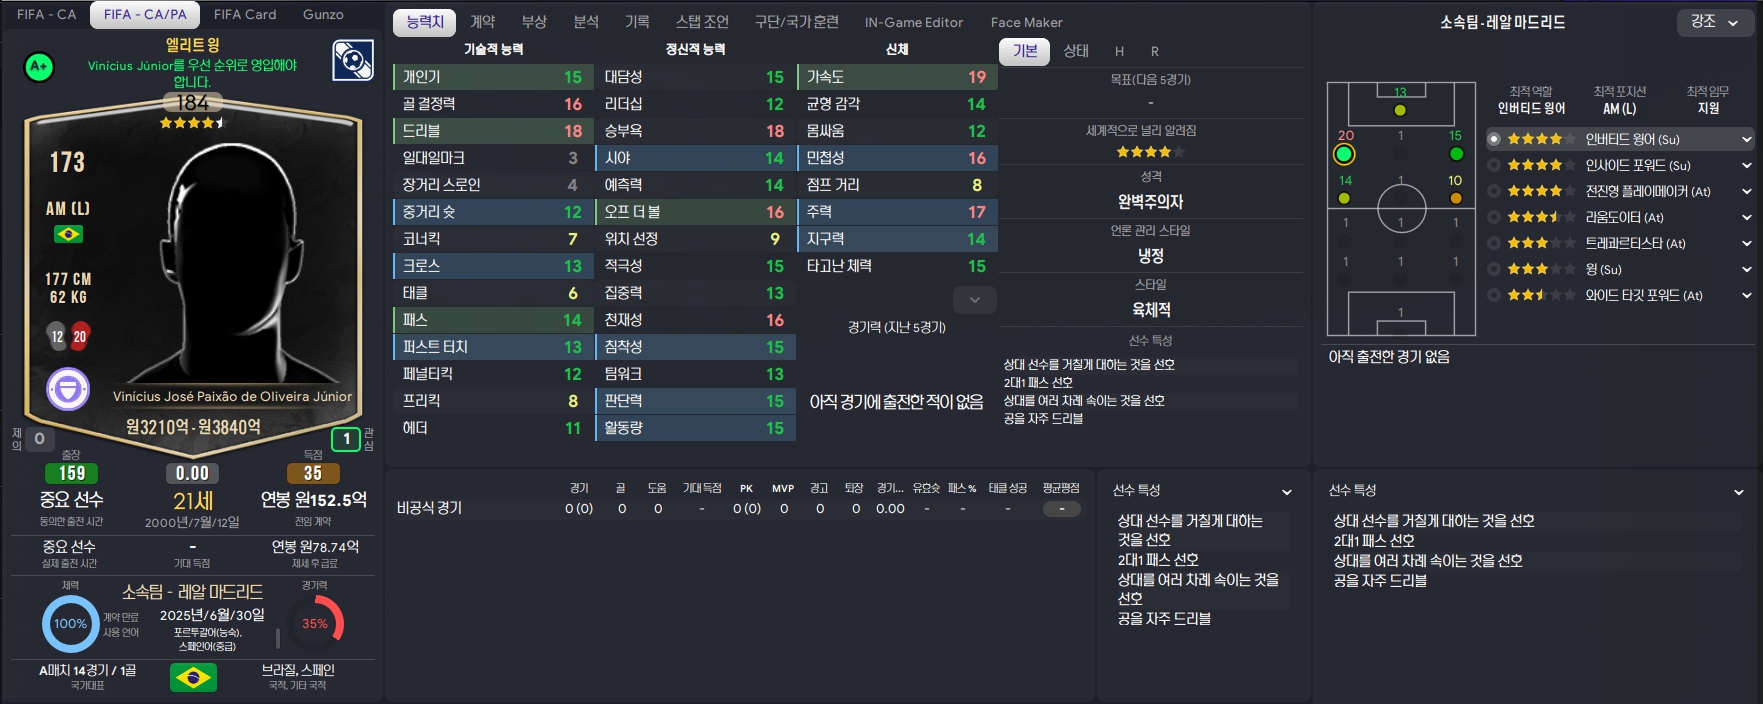
Task: Click the 세계적으로 널리 알려짐 reputation stars
Action: pyautogui.click(x=1150, y=152)
